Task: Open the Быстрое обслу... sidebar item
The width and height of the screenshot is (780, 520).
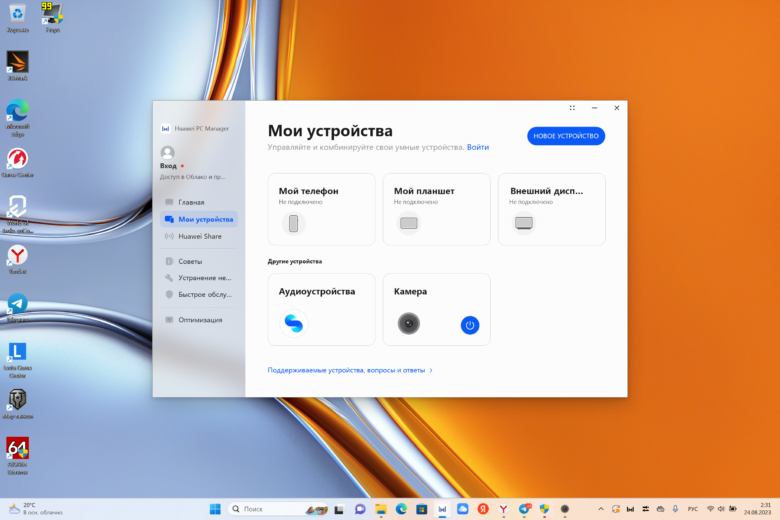Action: coord(198,295)
